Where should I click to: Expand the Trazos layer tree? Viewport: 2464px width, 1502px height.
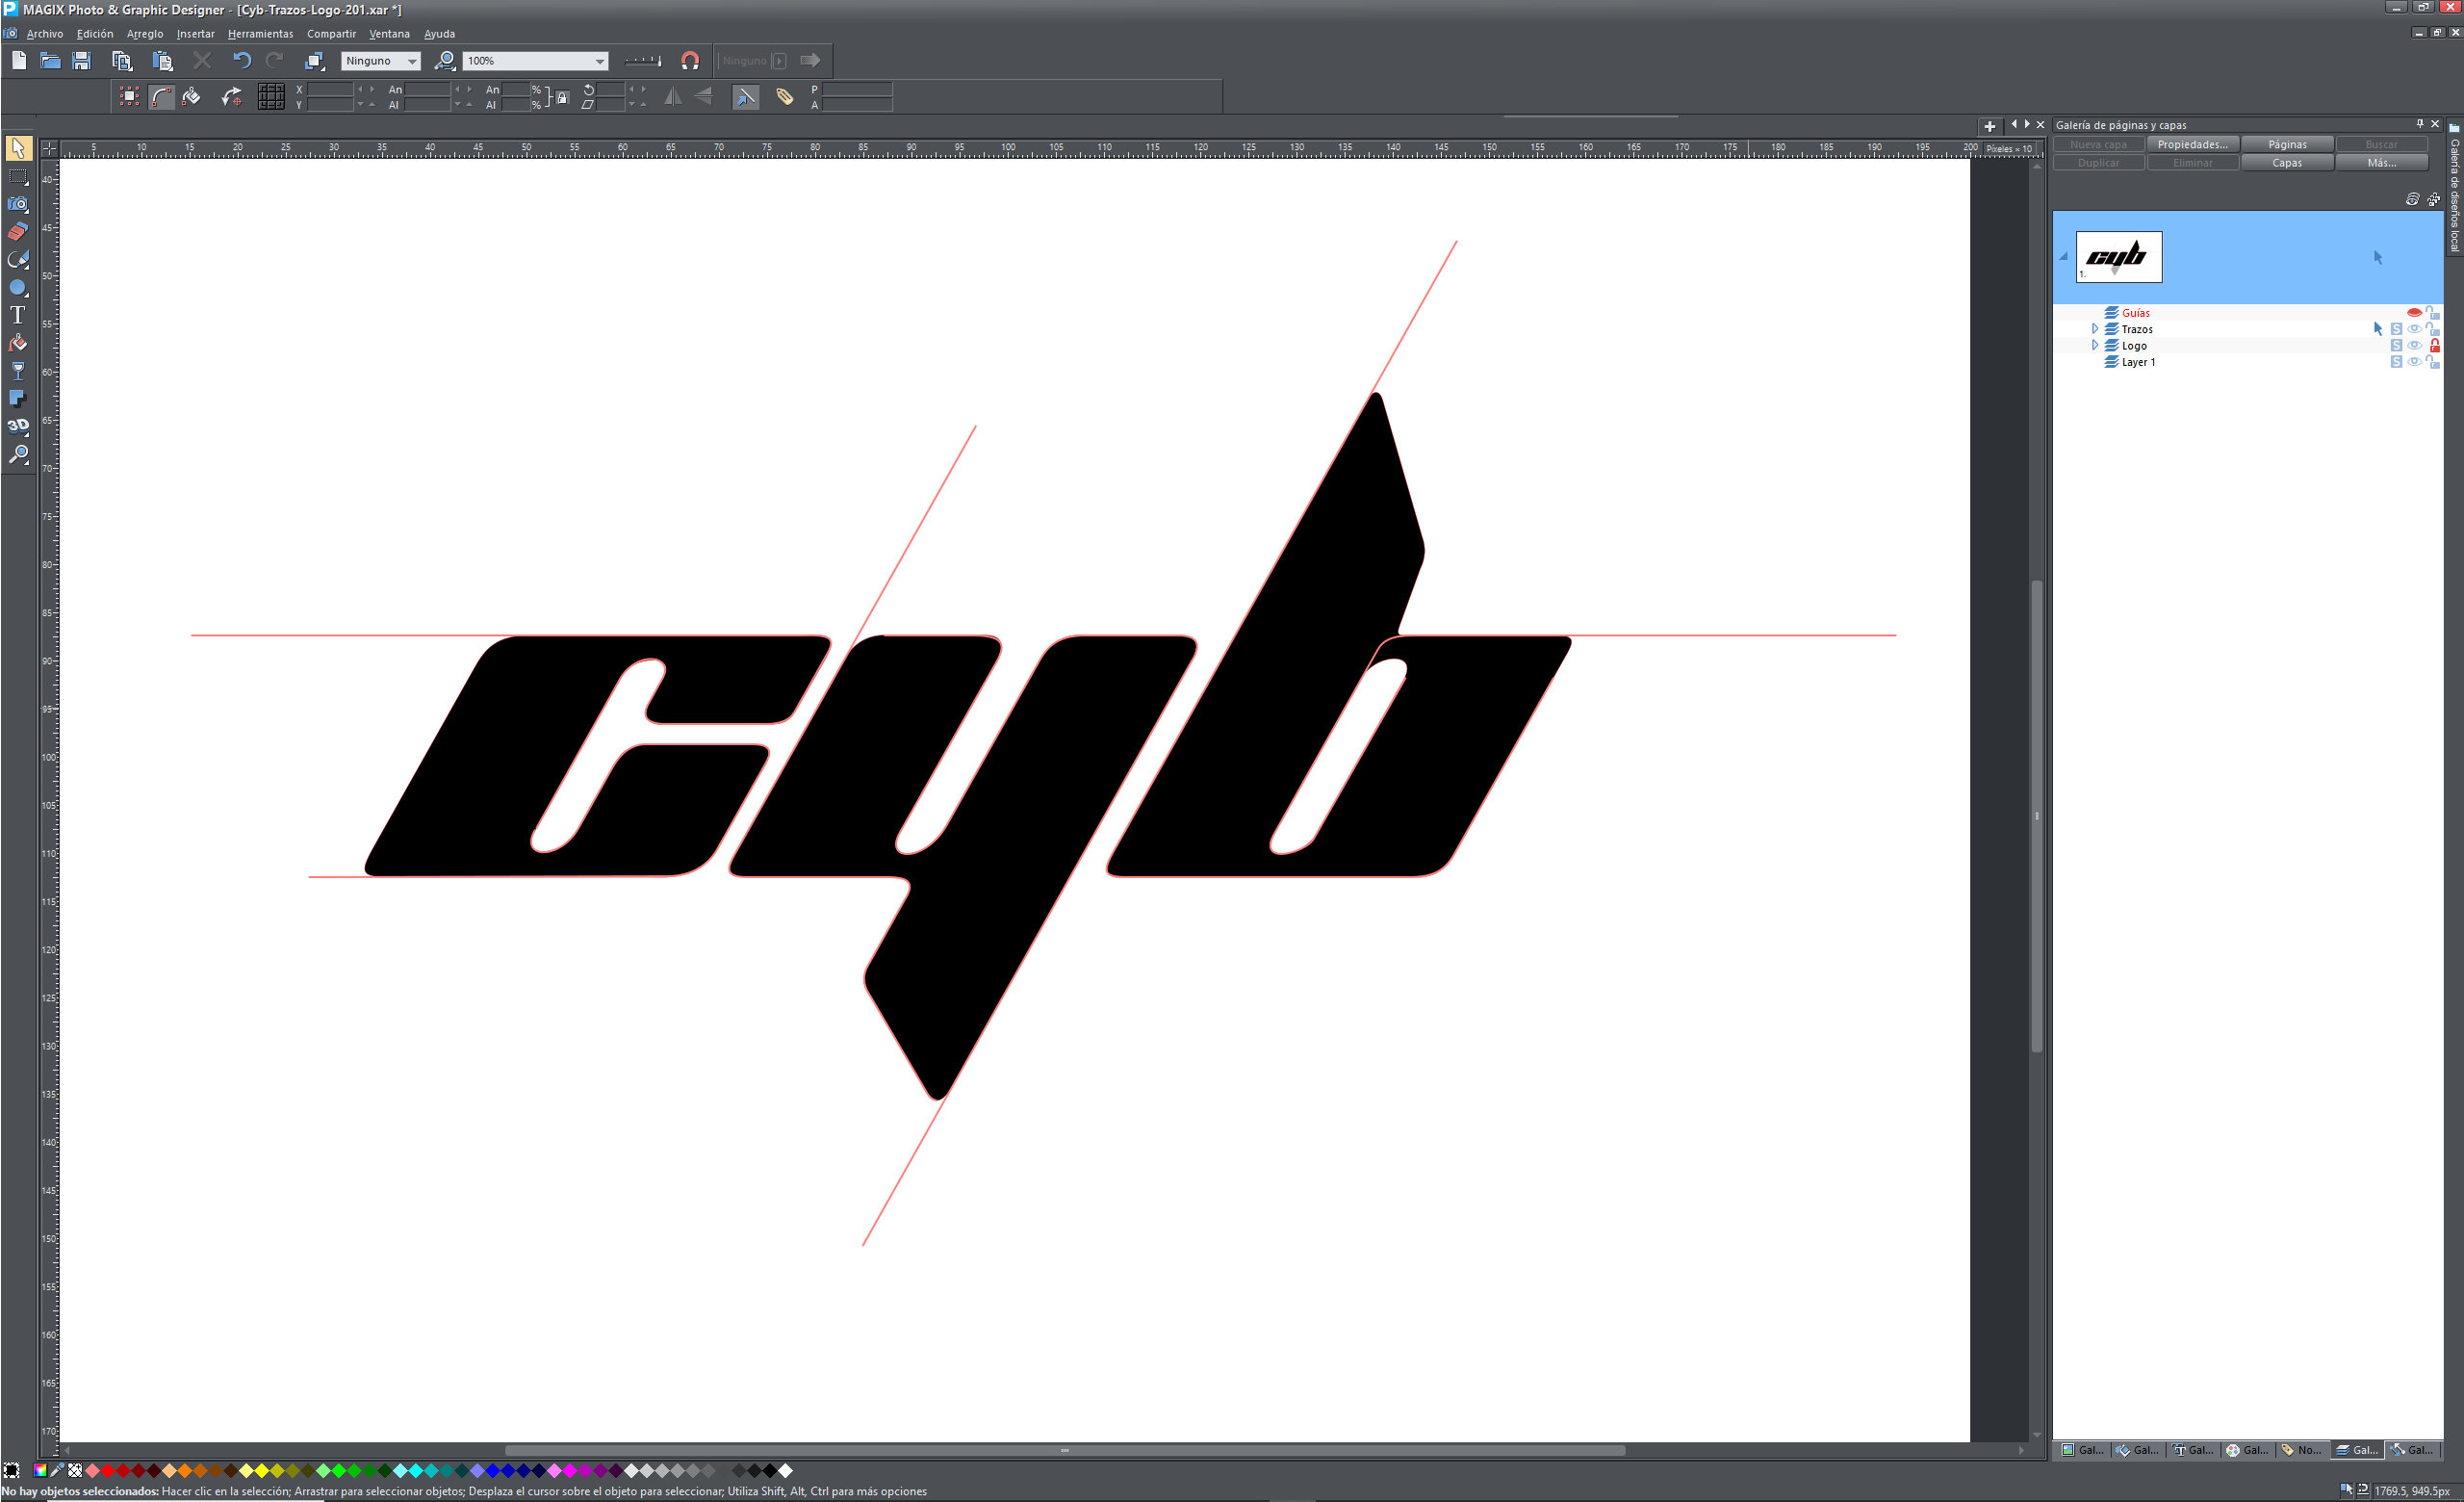2095,329
